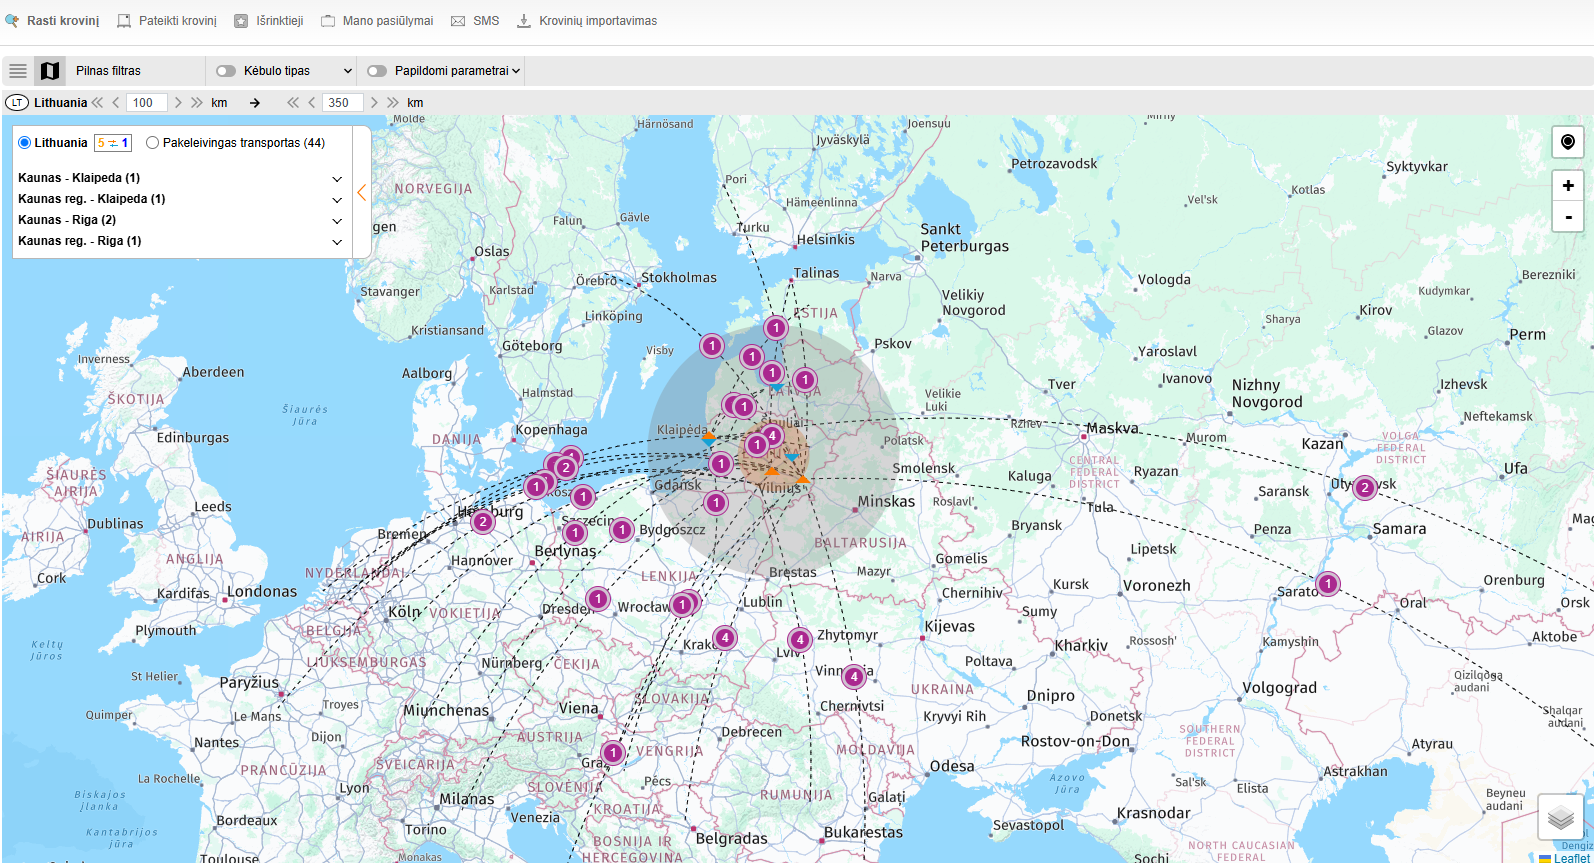Click the locate-me button on the map

pos(1567,142)
